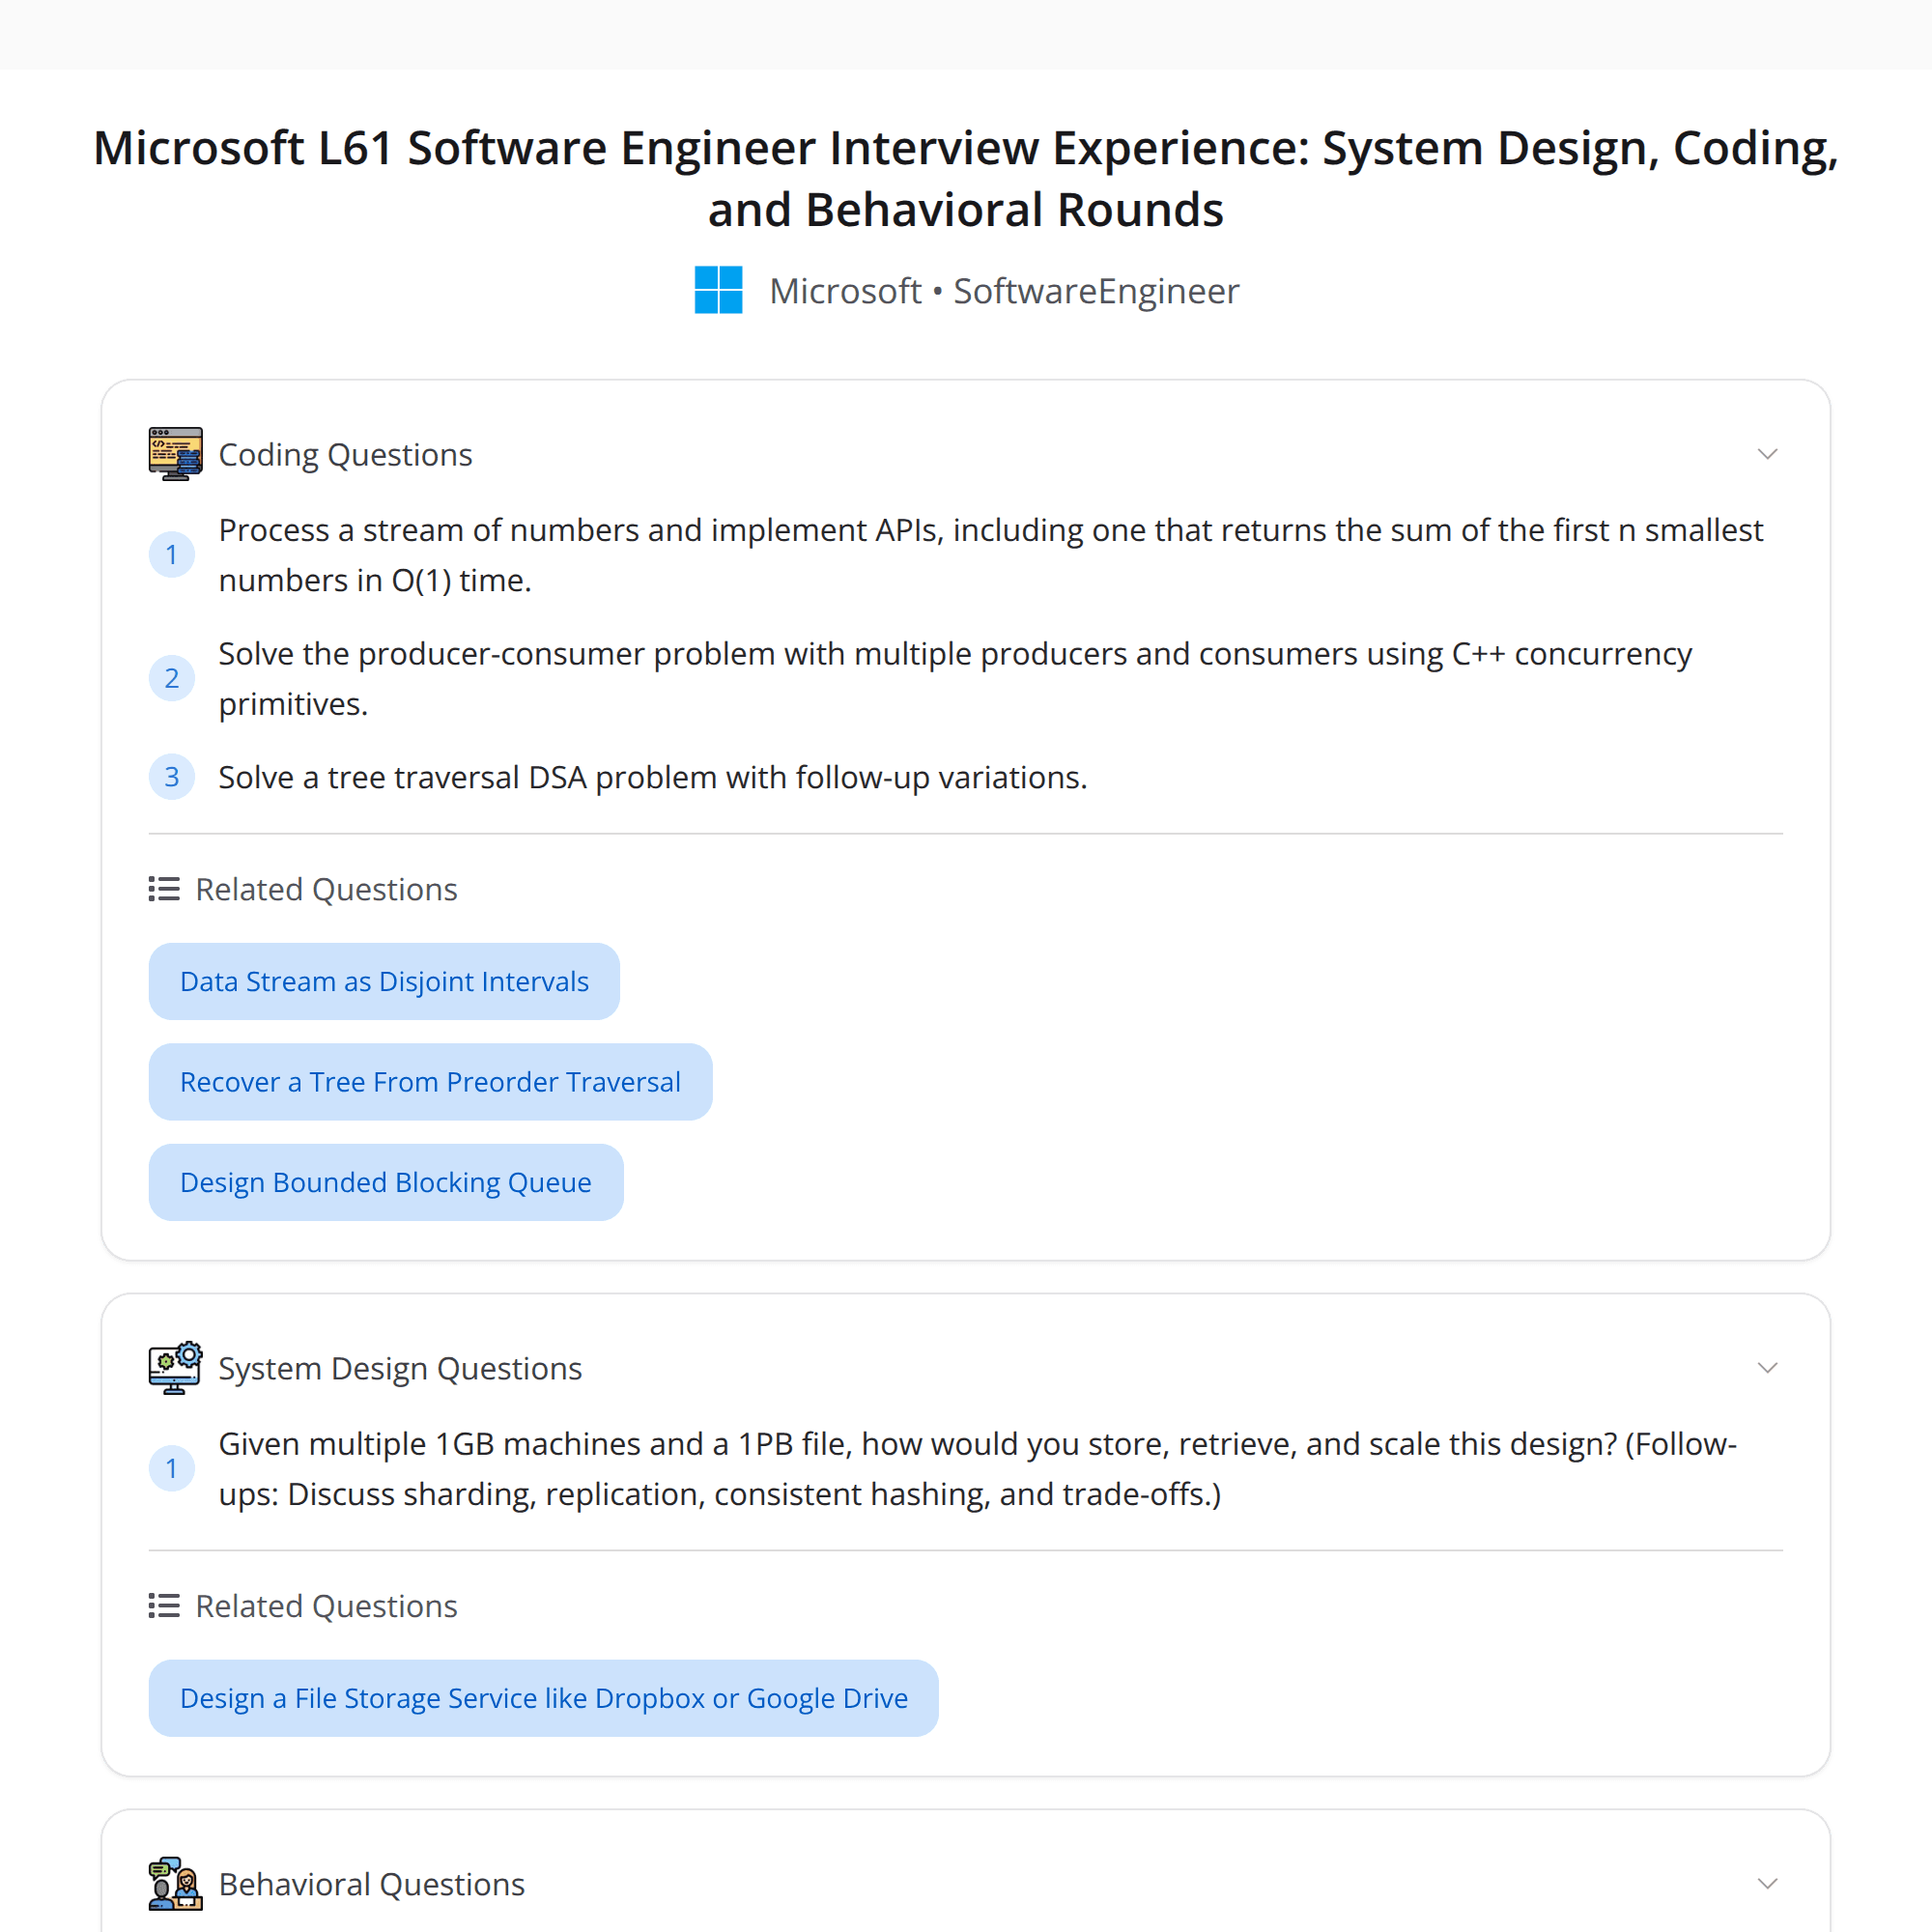Click list icon beside Coding section's Related Questions
Screen dimensions: 1932x1932
(164, 889)
